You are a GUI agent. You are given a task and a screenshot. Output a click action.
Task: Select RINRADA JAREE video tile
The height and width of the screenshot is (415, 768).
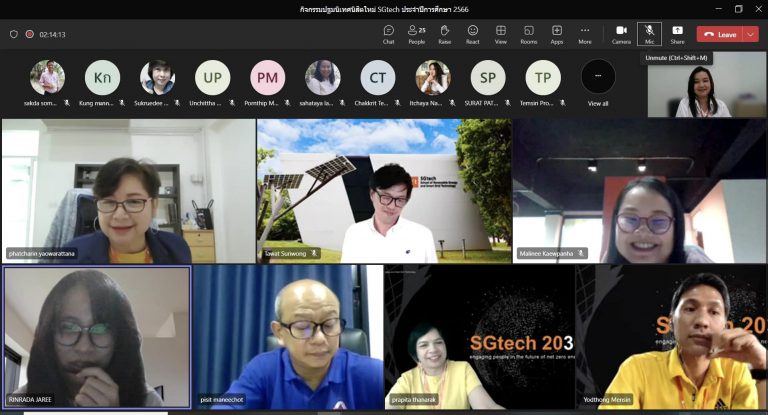(97, 337)
